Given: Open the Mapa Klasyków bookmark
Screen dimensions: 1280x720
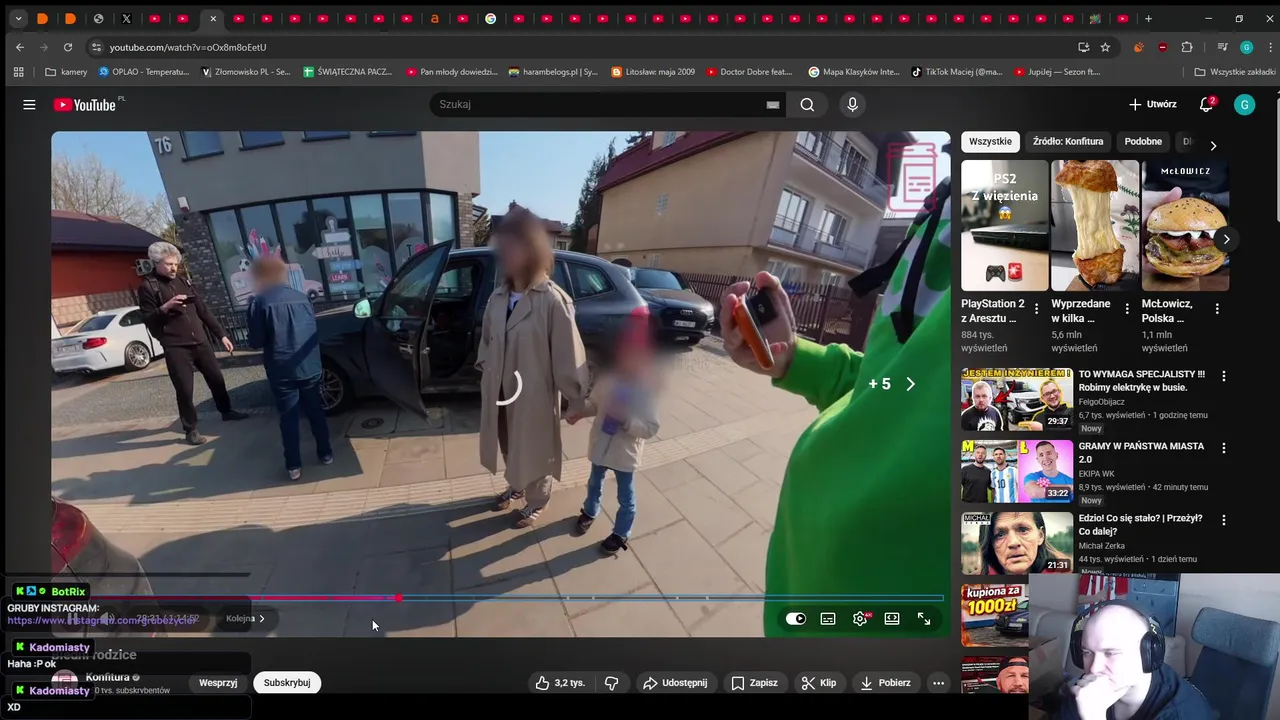Looking at the screenshot, I should 854,72.
